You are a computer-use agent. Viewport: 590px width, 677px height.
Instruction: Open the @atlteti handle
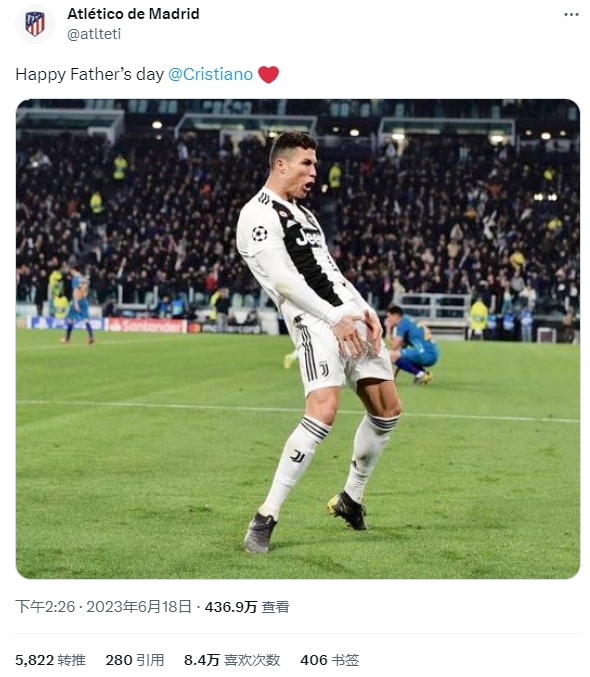[x=94, y=34]
